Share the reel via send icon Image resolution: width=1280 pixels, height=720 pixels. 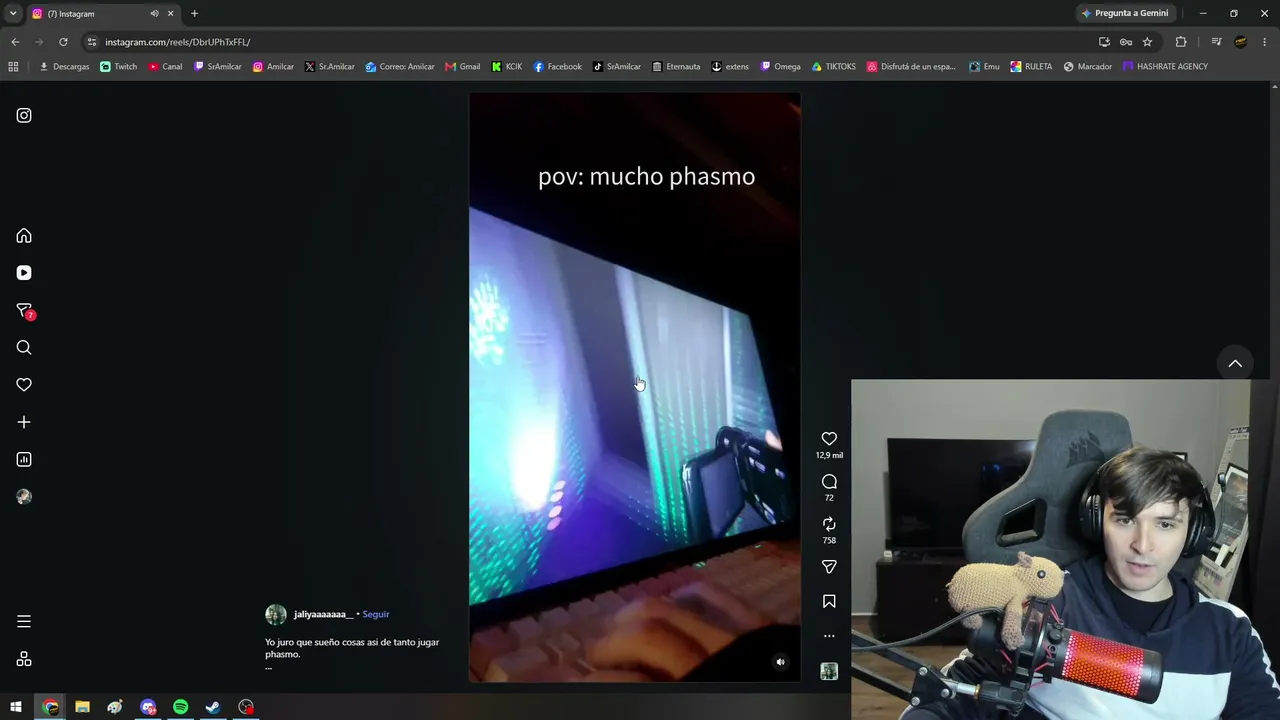coord(829,567)
